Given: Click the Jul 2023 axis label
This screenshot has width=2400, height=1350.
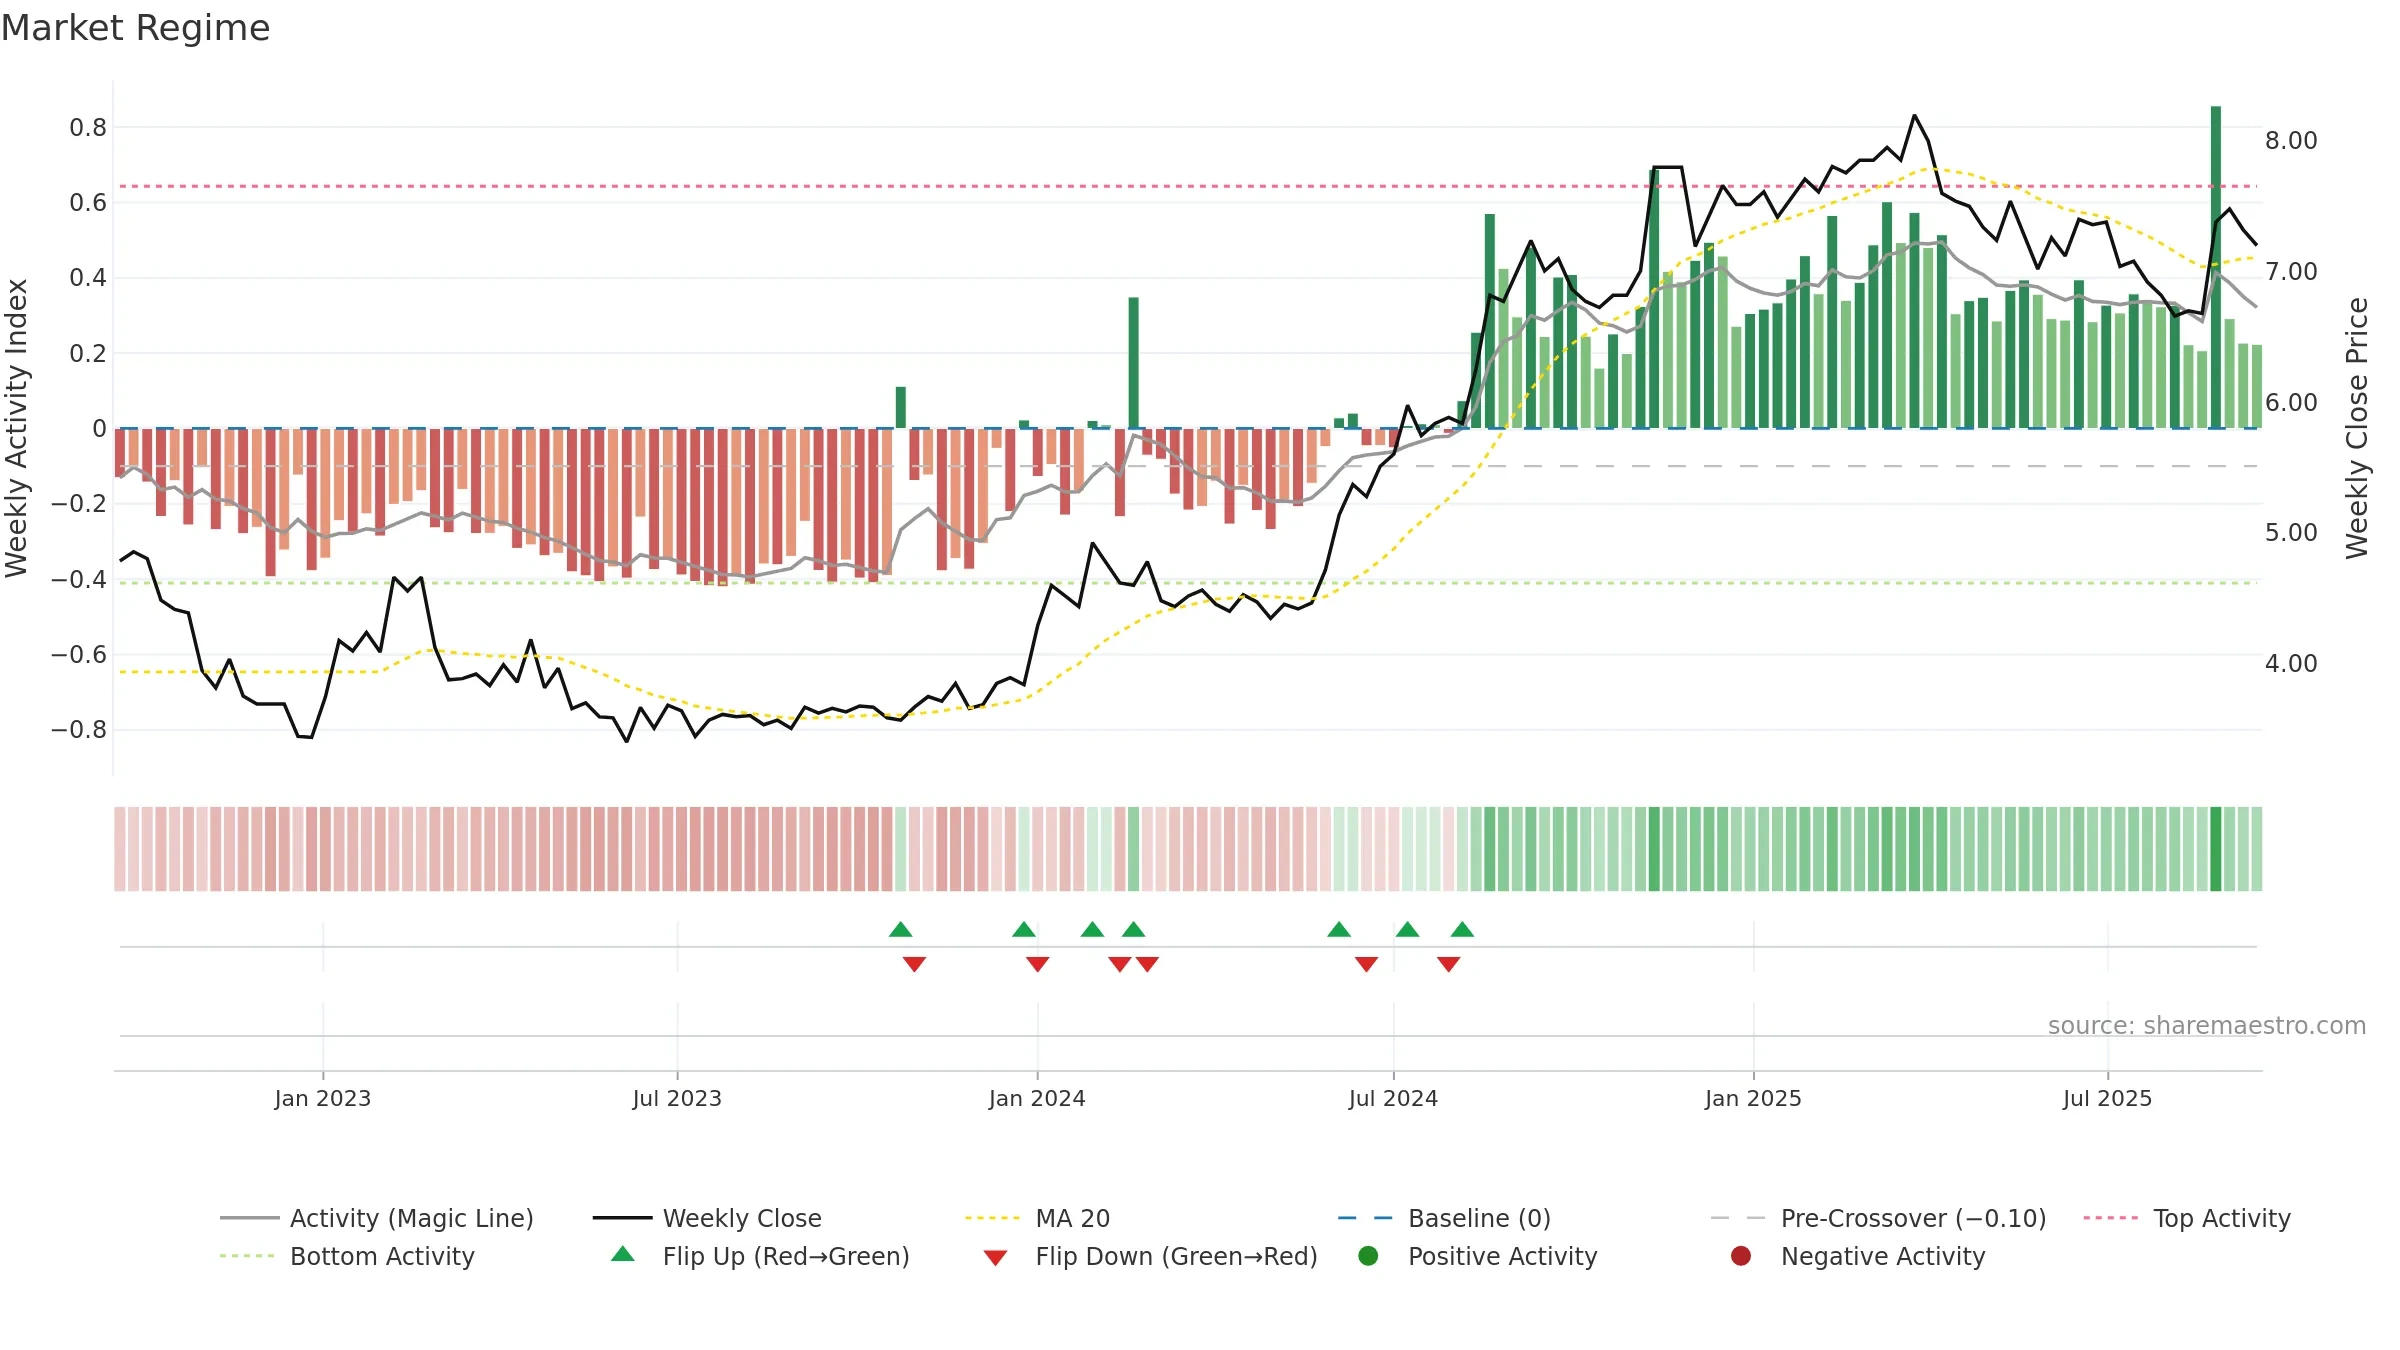Looking at the screenshot, I should coord(677,1098).
